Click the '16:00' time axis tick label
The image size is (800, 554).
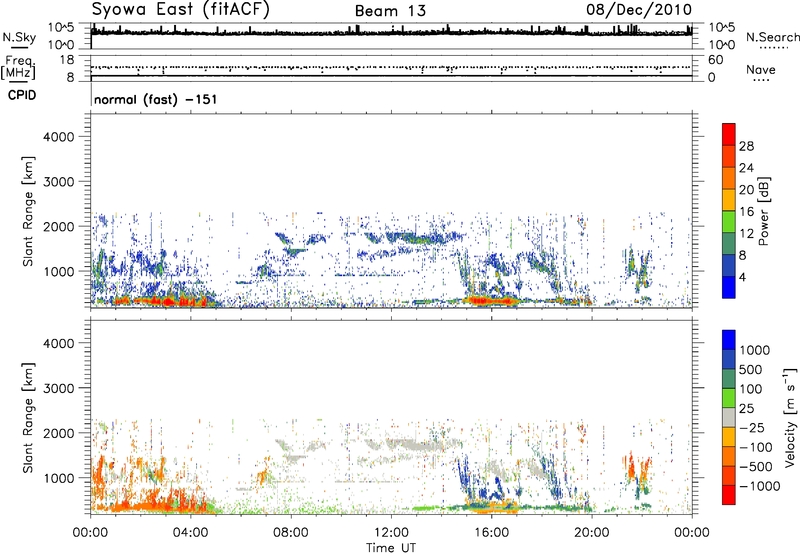491,533
